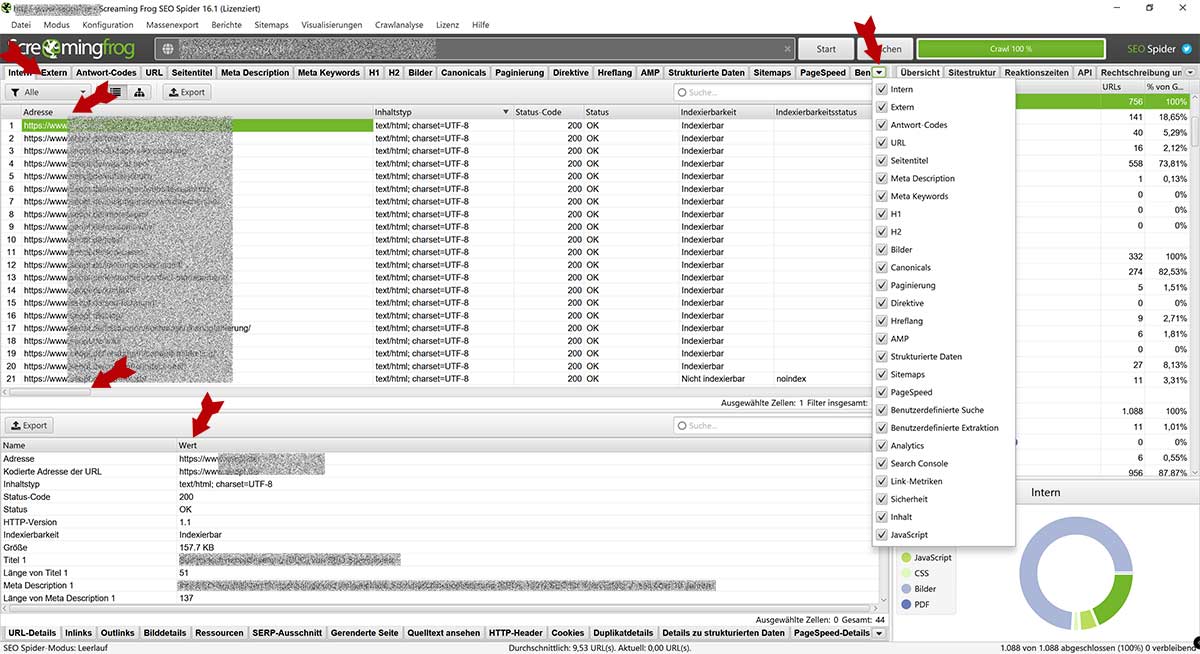Toggle the Hreflang checkbox

881,321
